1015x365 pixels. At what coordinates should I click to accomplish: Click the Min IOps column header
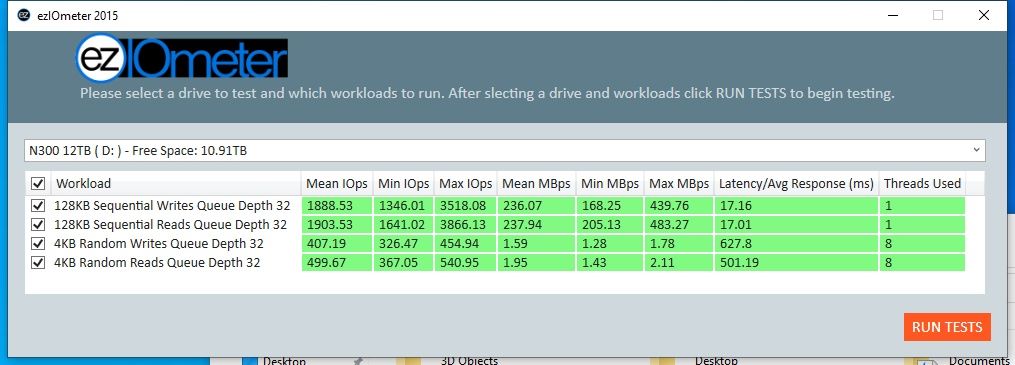tap(403, 183)
